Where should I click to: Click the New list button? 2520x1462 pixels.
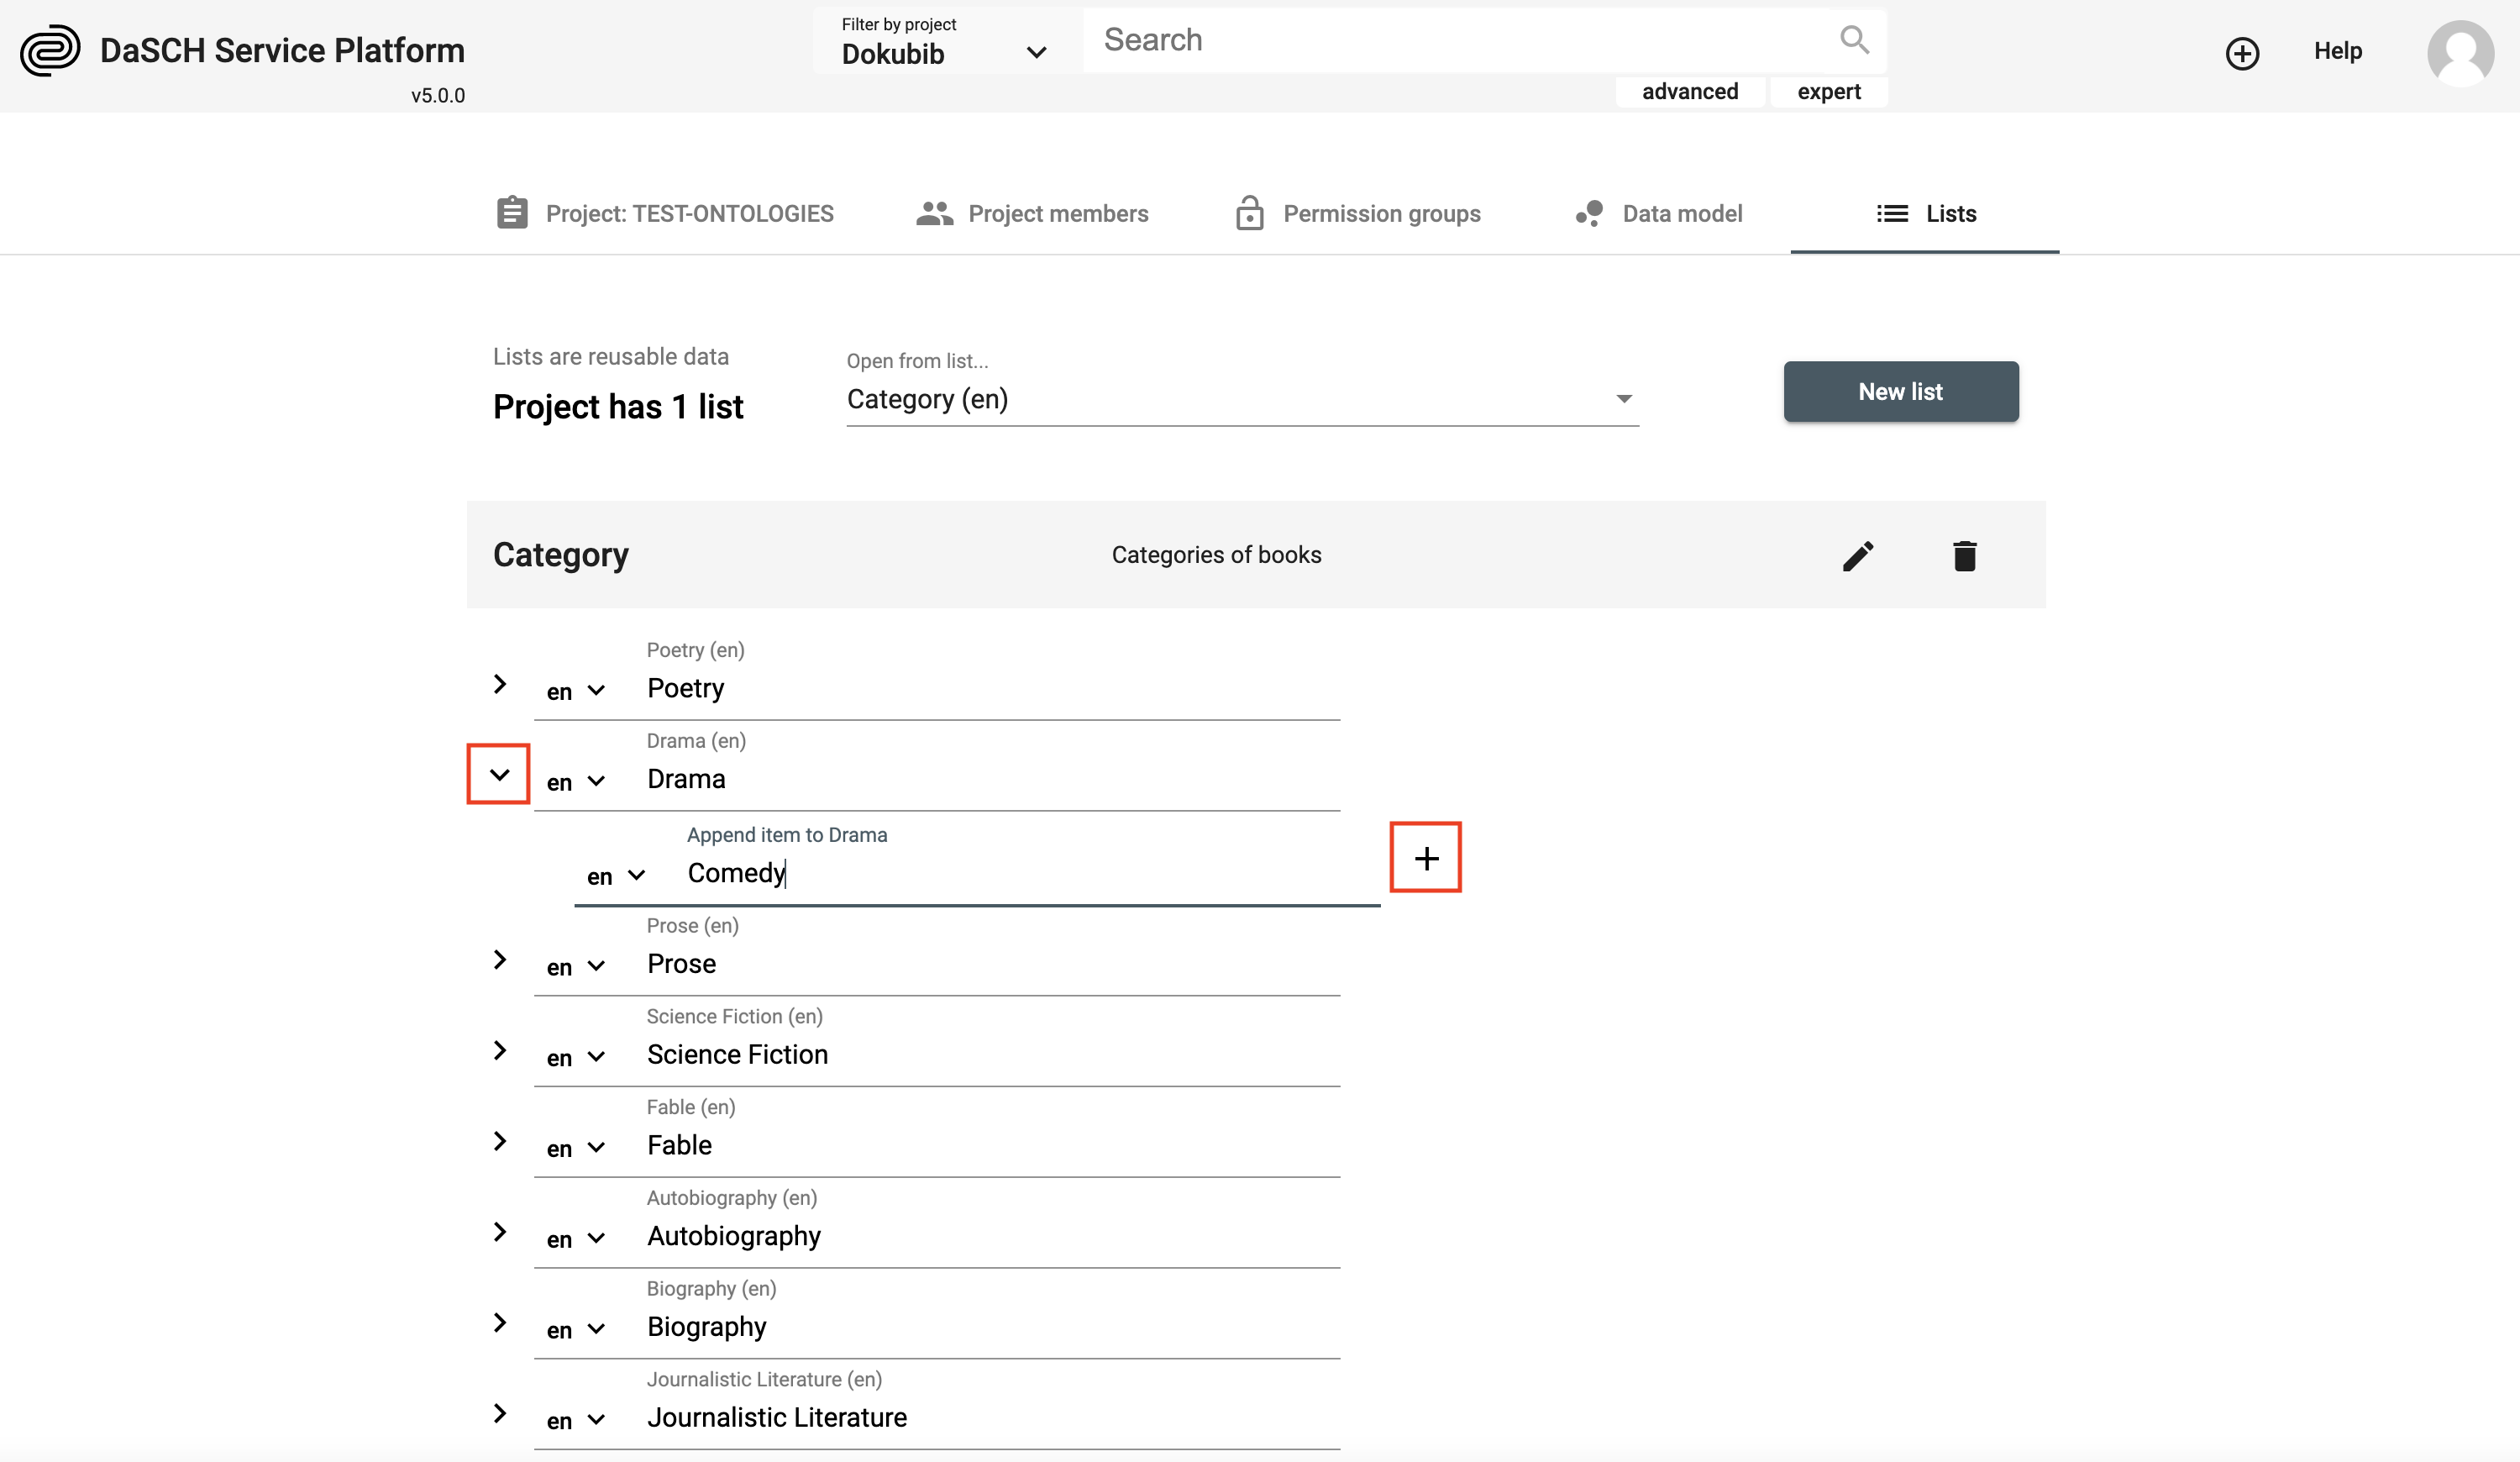(1900, 392)
